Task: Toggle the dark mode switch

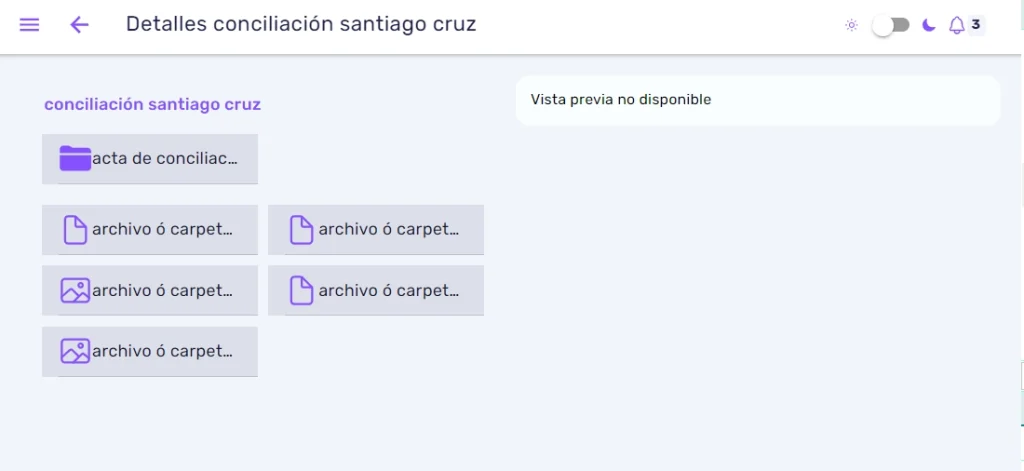Action: 891,25
